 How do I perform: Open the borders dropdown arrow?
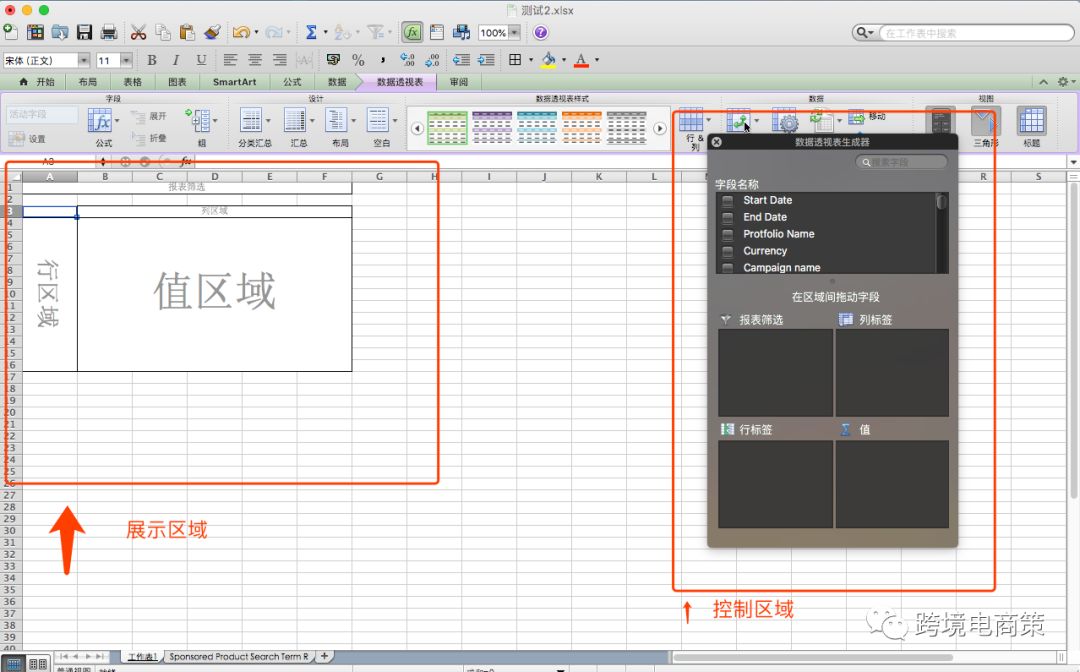(531, 60)
